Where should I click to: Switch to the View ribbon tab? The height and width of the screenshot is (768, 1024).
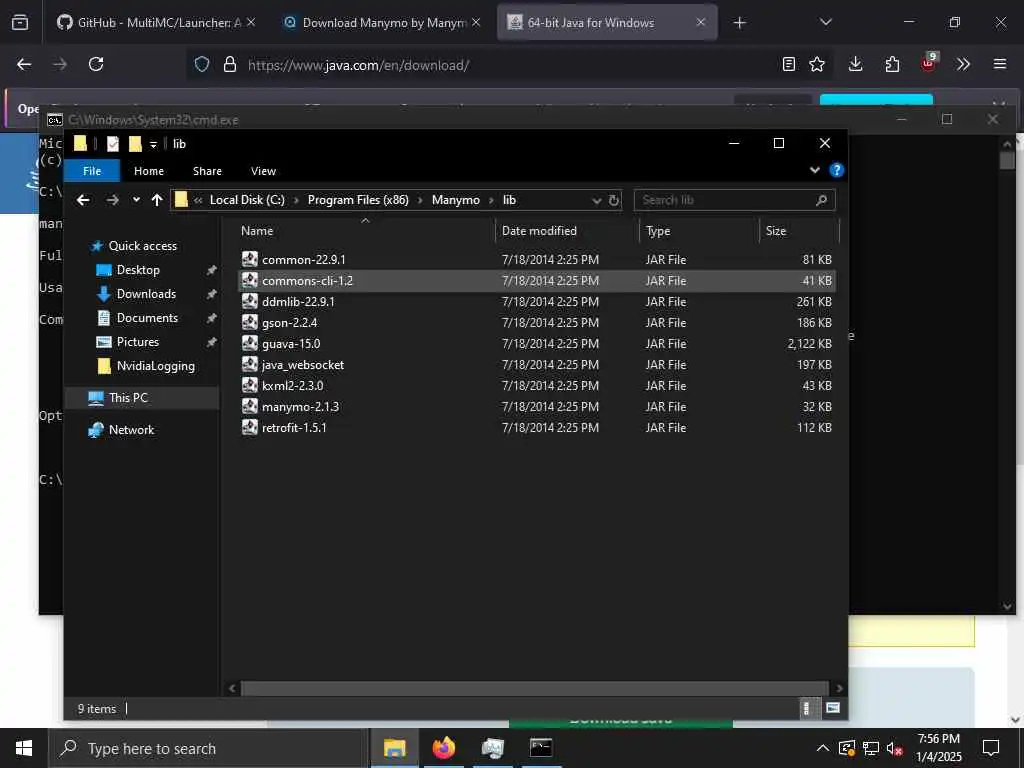coord(263,171)
